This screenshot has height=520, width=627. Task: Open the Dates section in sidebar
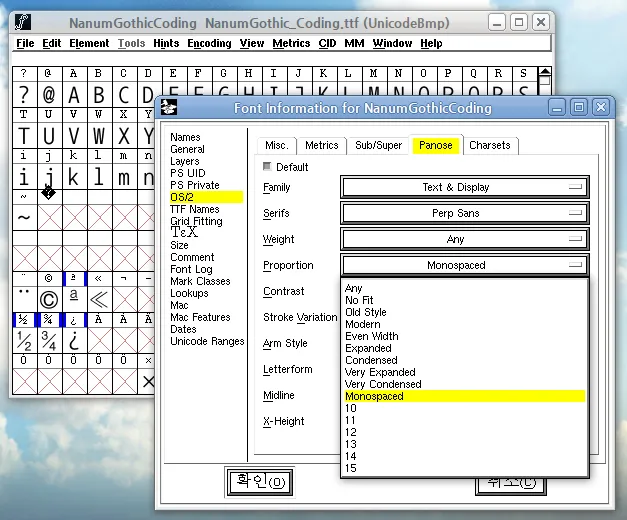183,329
